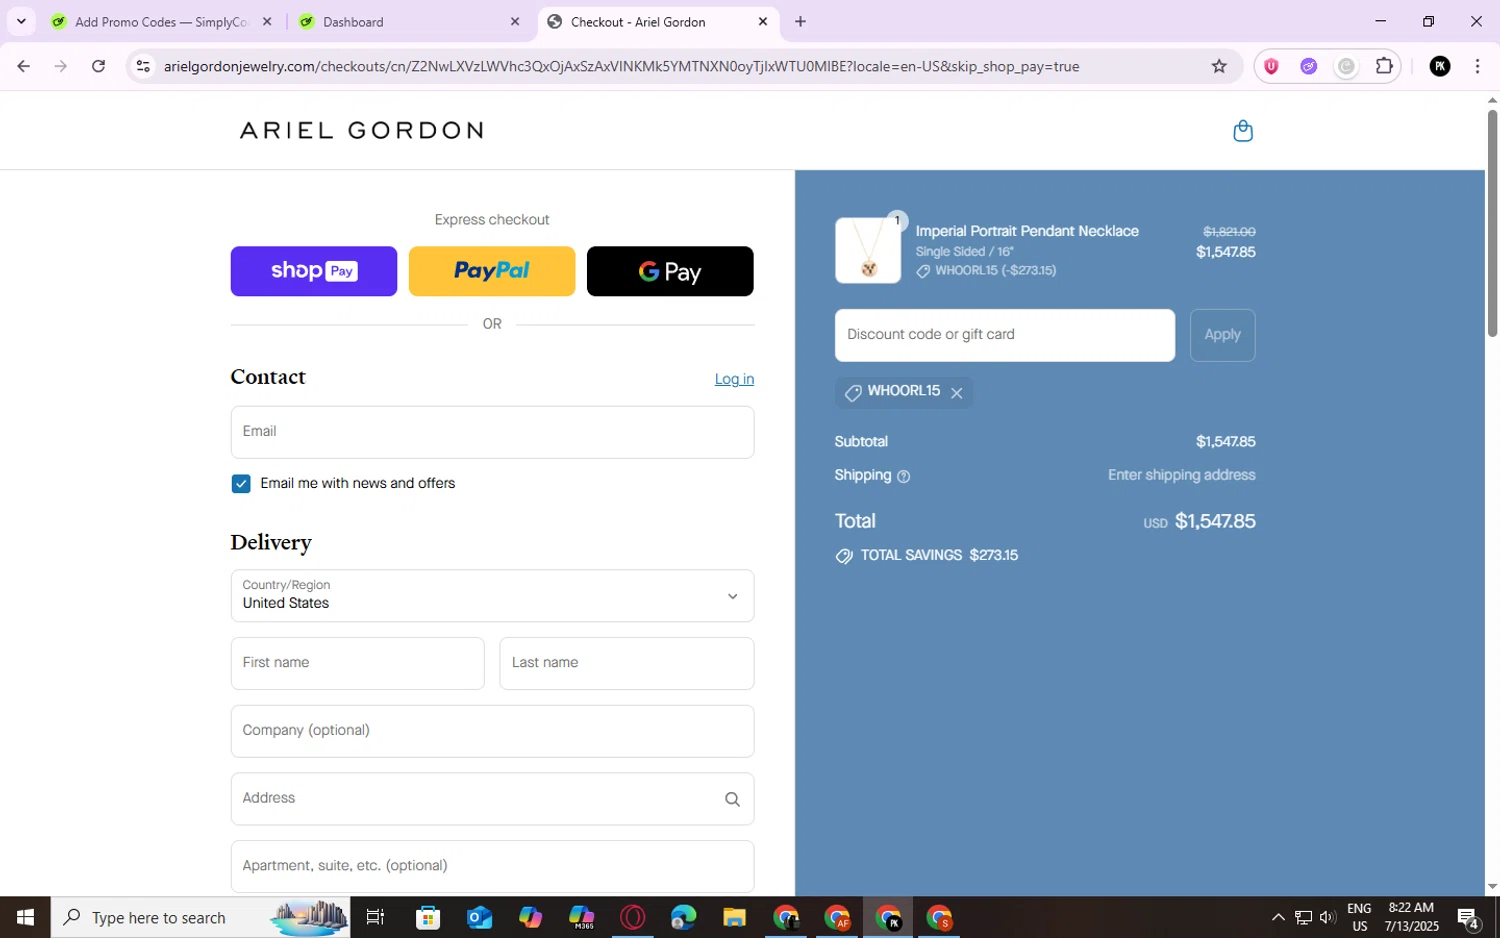Image resolution: width=1500 pixels, height=938 pixels.
Task: Go back to the previous page
Action: point(23,66)
